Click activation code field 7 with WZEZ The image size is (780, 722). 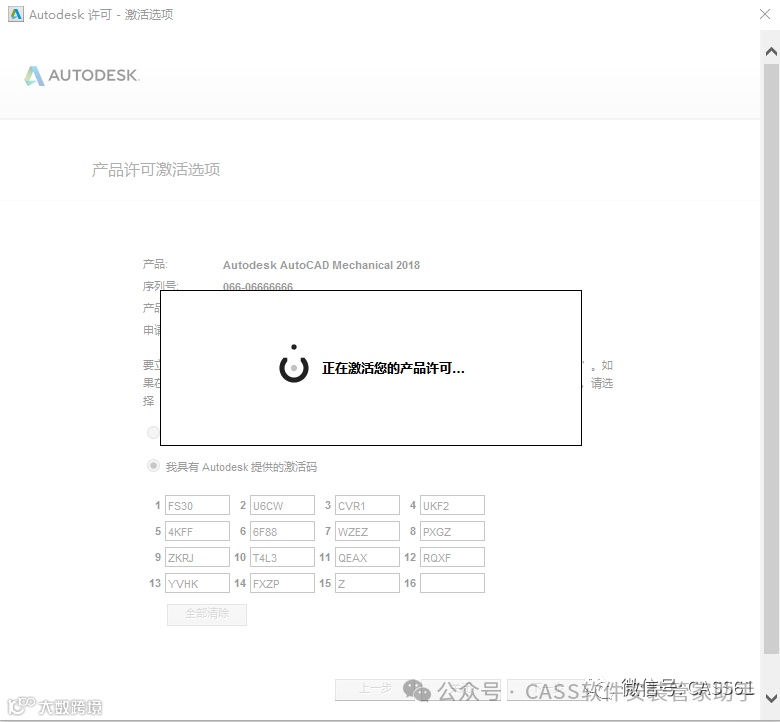click(x=367, y=531)
